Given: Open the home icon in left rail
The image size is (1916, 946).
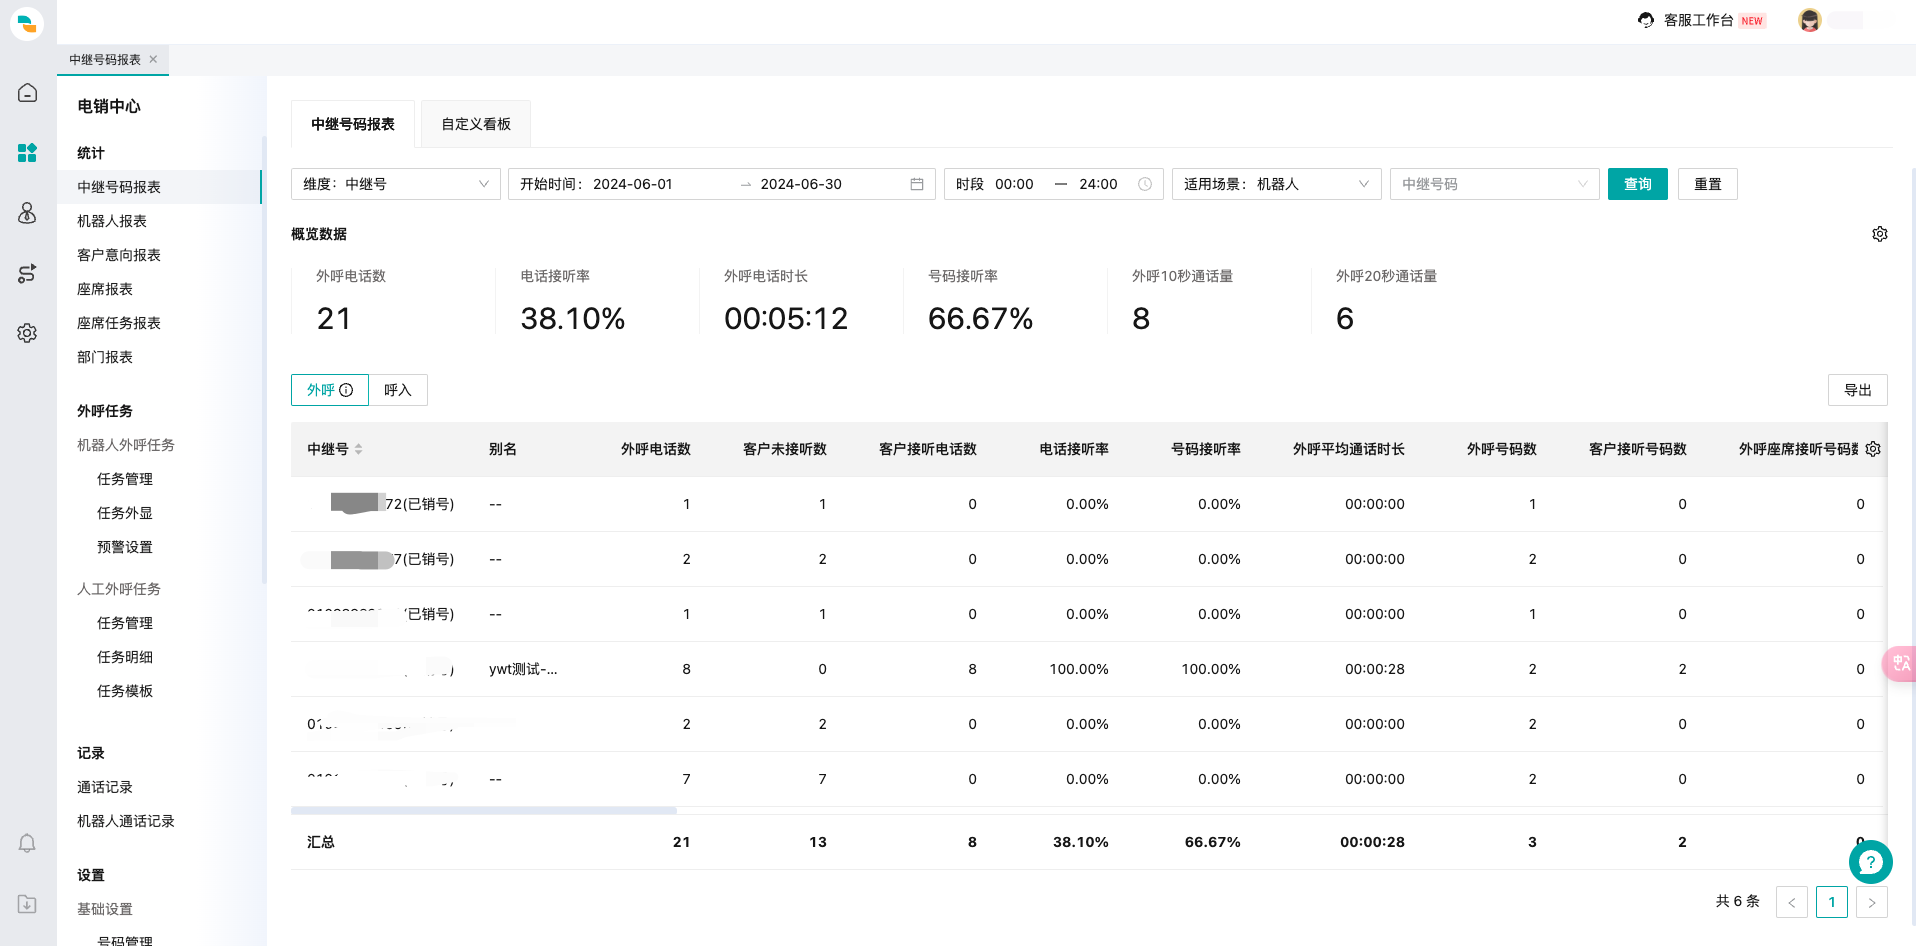Looking at the screenshot, I should [x=27, y=93].
